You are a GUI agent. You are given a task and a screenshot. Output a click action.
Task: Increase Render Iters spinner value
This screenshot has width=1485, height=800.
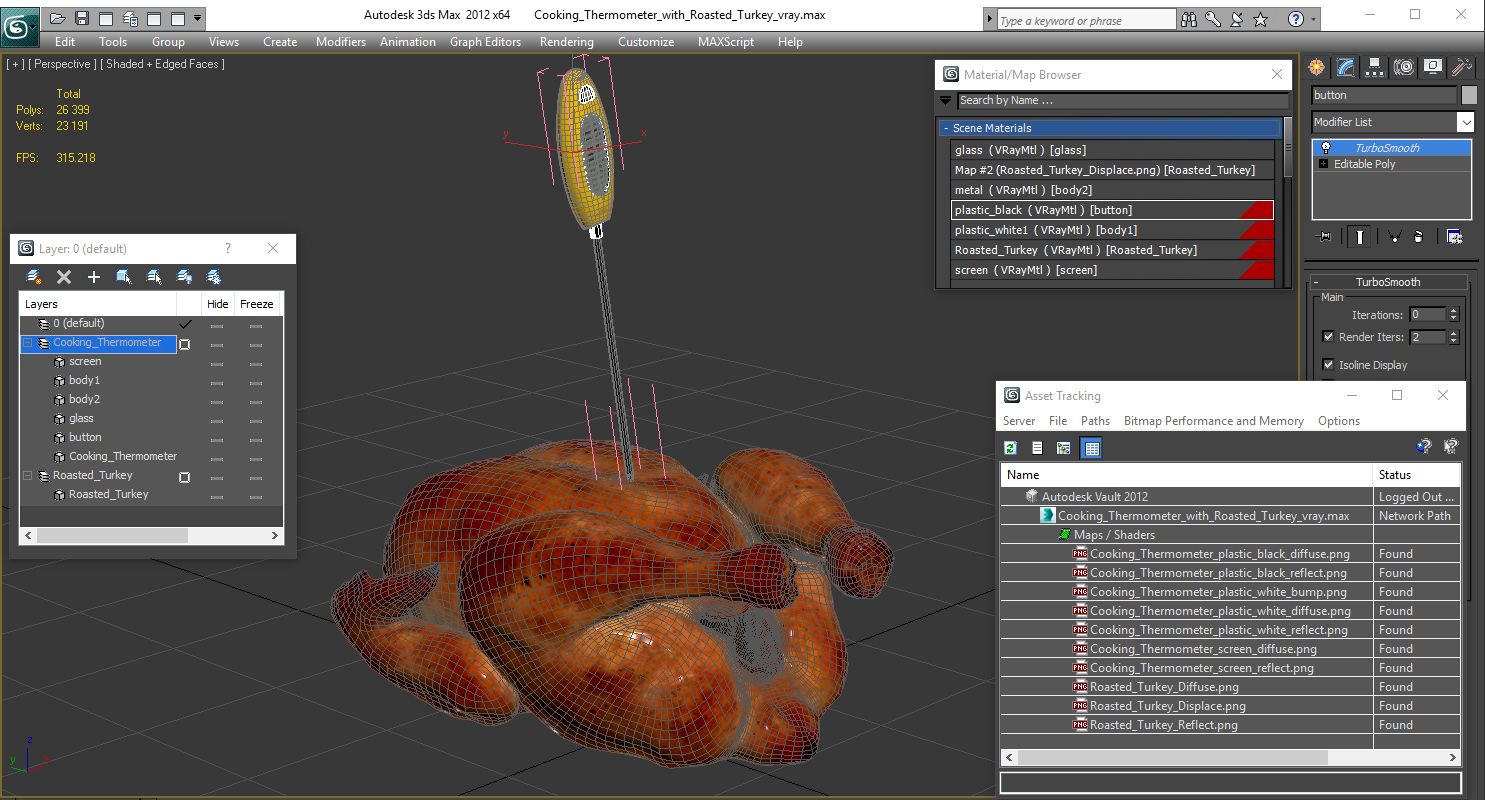pyautogui.click(x=1453, y=334)
